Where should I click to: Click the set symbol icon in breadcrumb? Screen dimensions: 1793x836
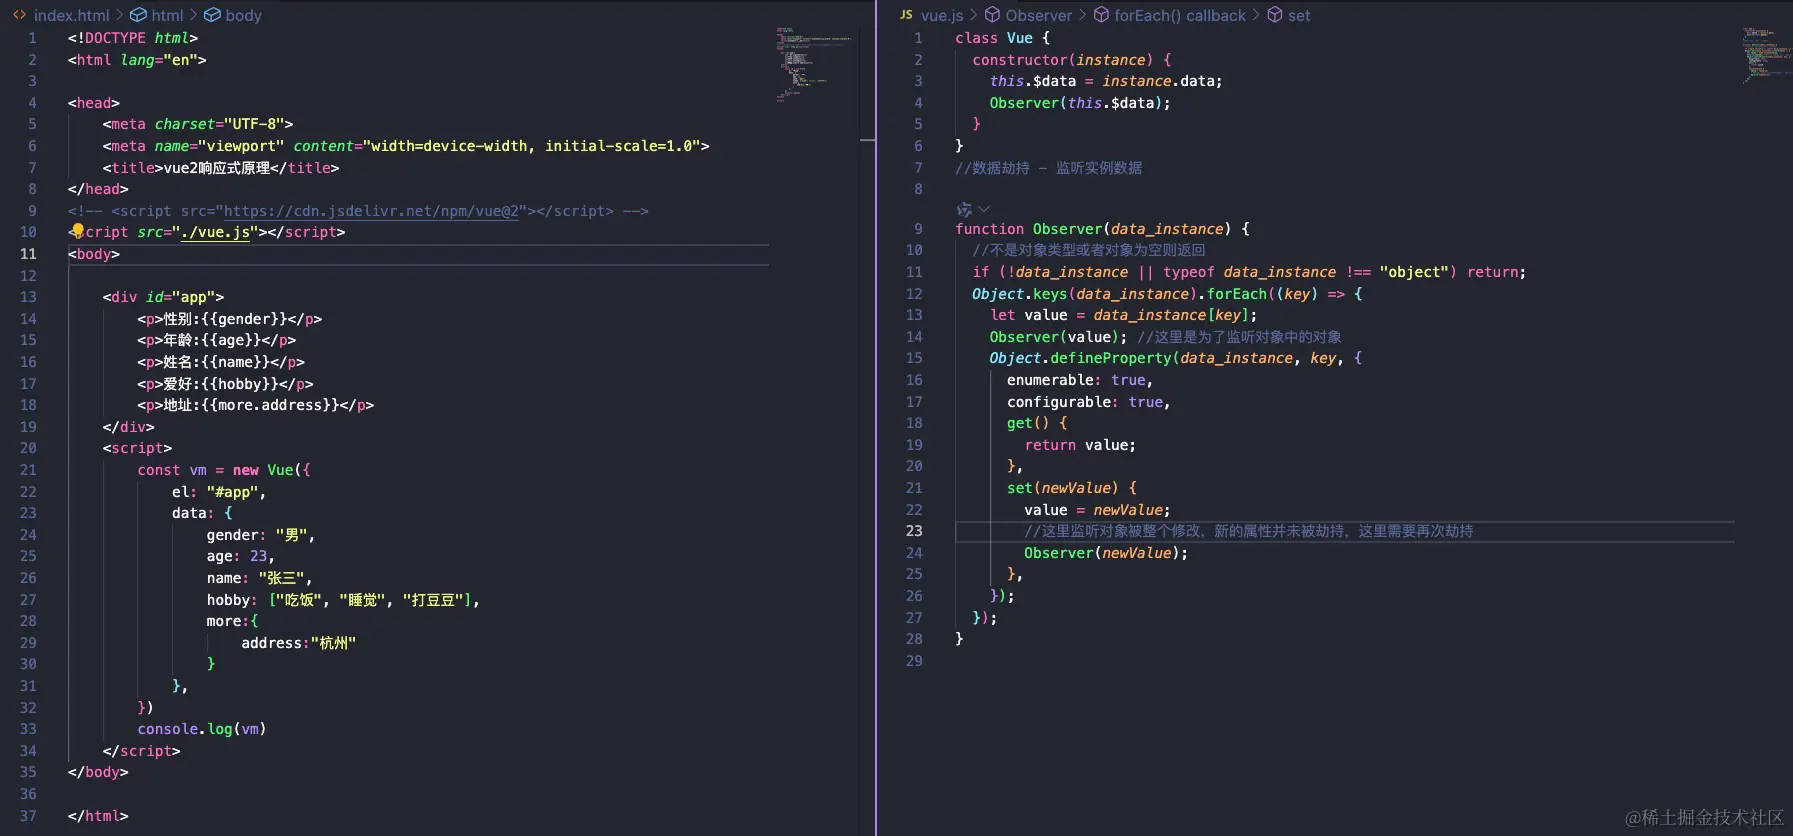coord(1275,15)
